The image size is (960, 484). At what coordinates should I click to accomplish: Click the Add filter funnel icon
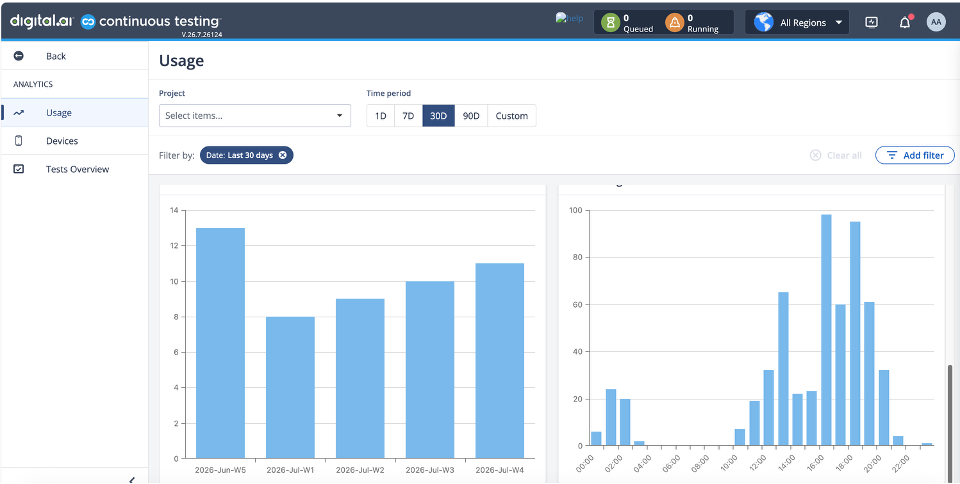[892, 155]
